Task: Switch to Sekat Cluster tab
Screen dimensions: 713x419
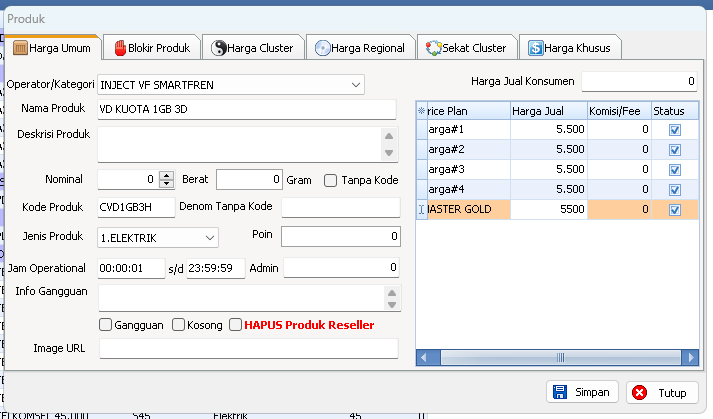Action: tap(467, 48)
